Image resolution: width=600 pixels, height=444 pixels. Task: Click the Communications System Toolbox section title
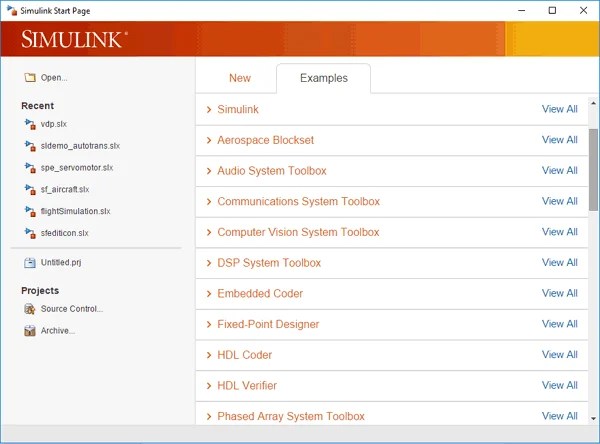298,201
